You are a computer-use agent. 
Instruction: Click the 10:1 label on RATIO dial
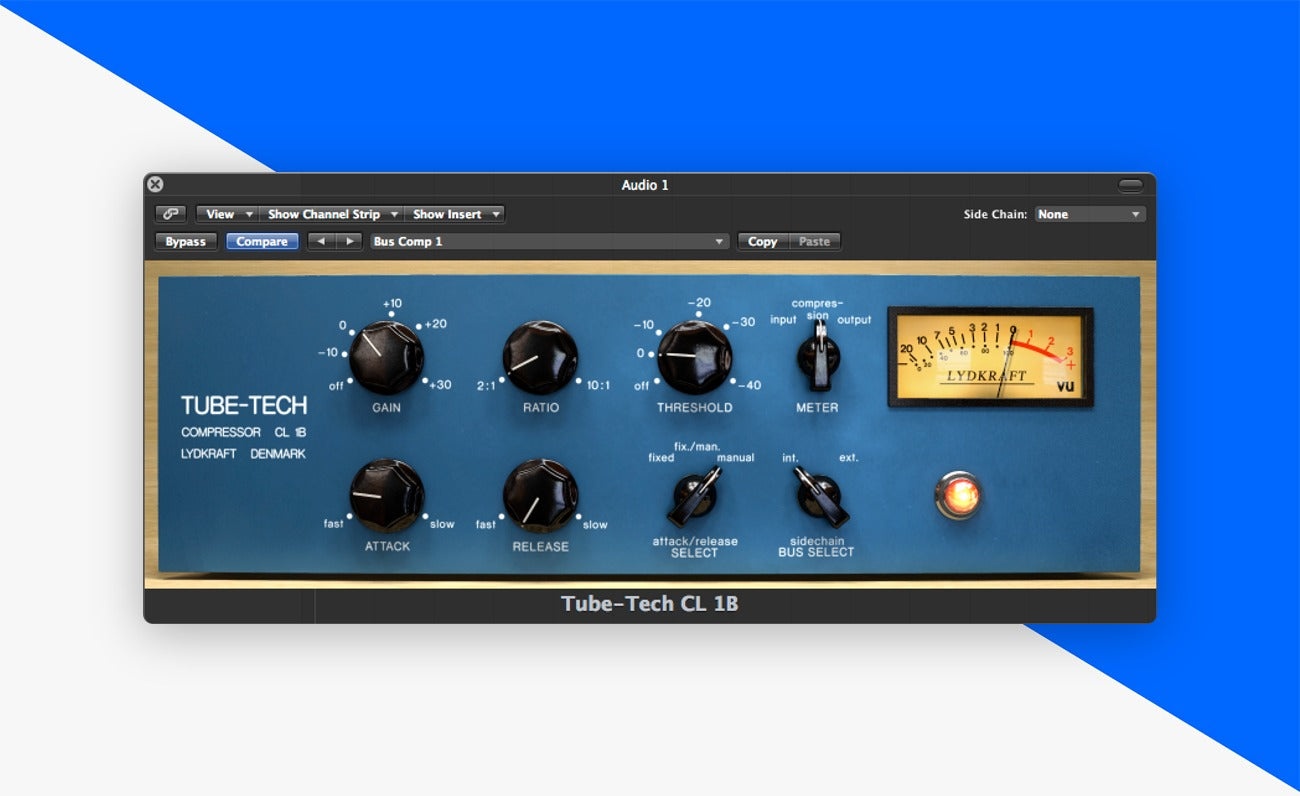tap(597, 385)
